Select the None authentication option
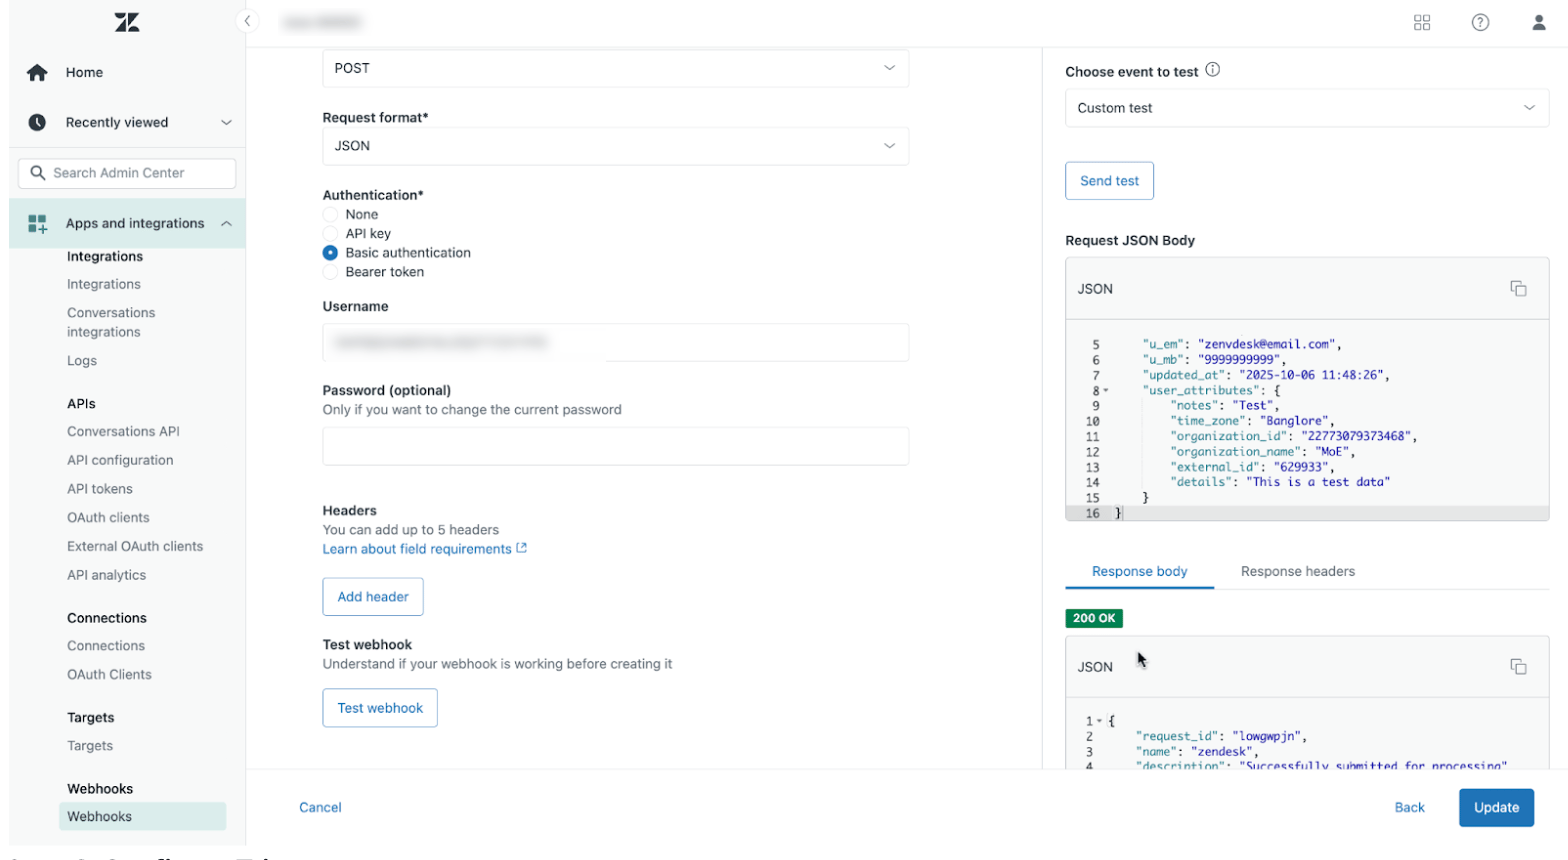Viewport: 1568px width, 860px height. 330,214
